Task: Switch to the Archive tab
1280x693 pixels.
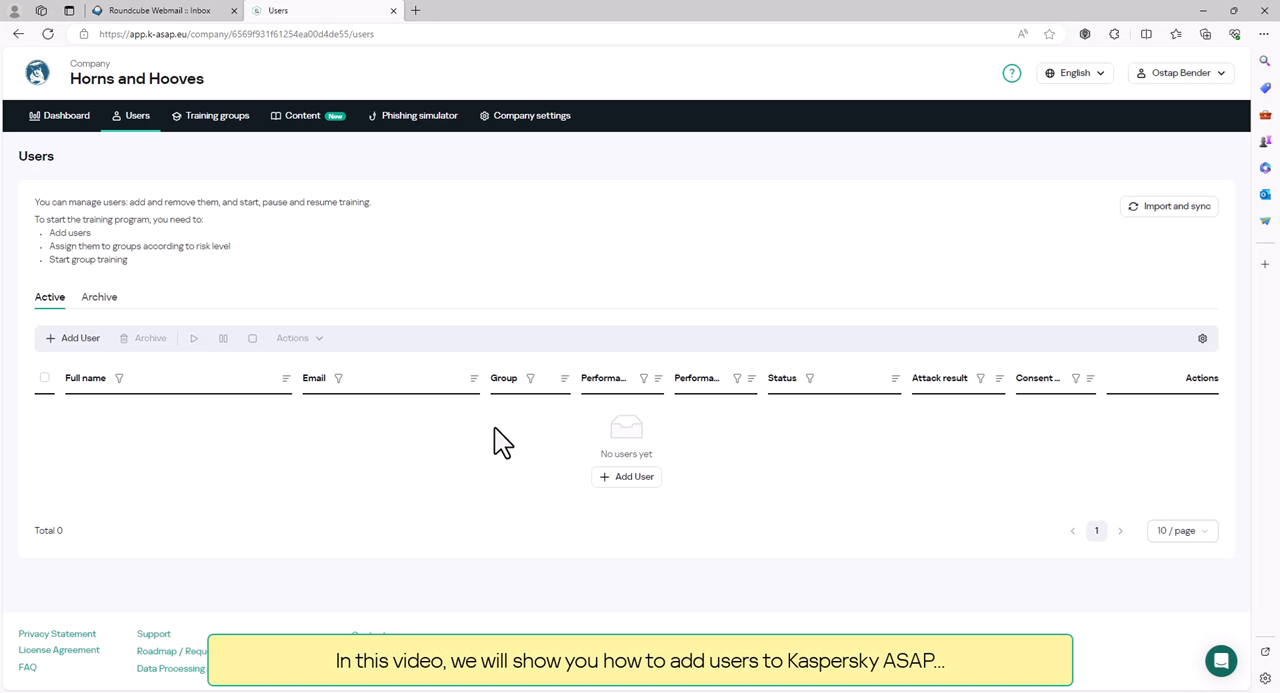Action: [x=99, y=297]
